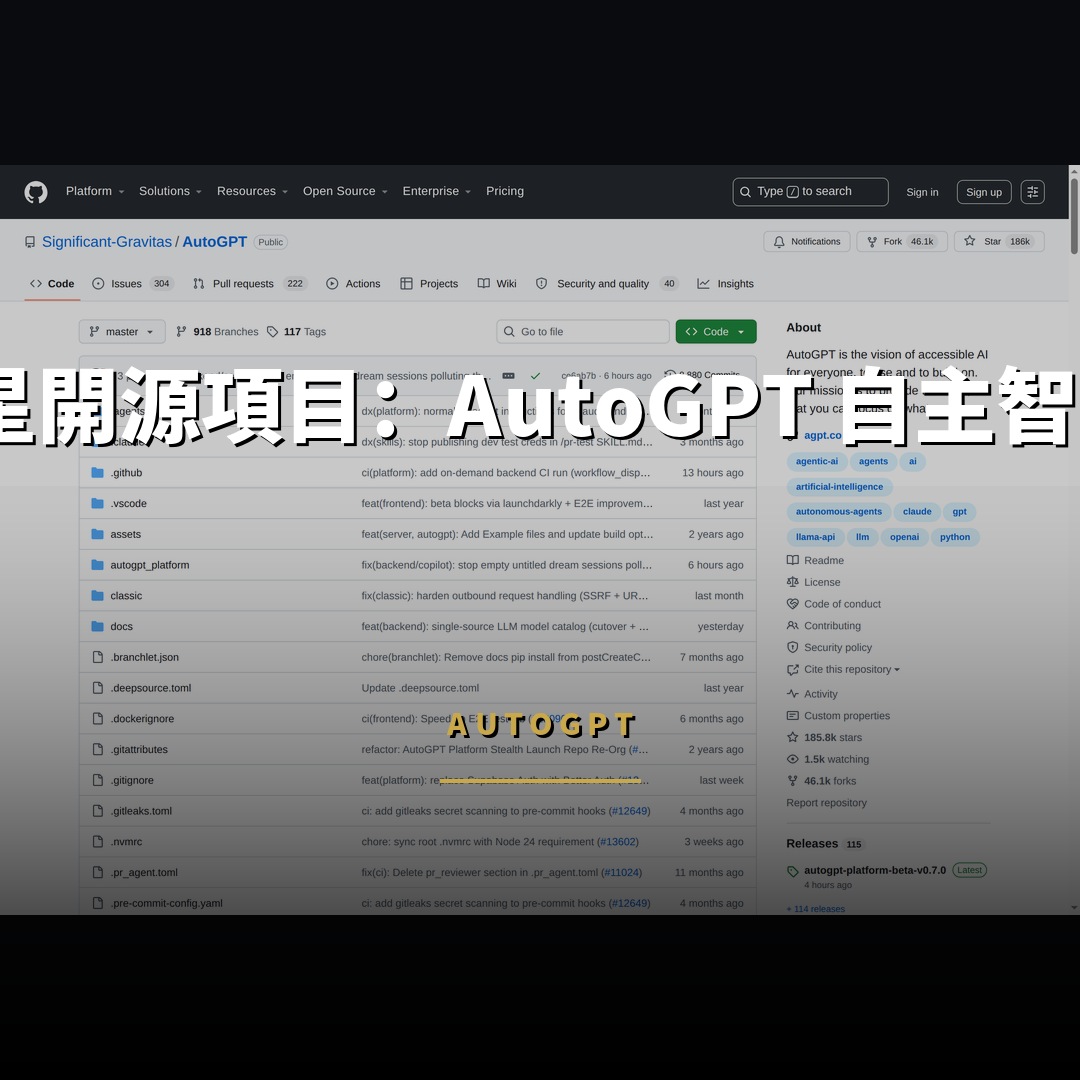The width and height of the screenshot is (1080, 1080).
Task: Open the .dockerignore file
Action: click(x=142, y=719)
